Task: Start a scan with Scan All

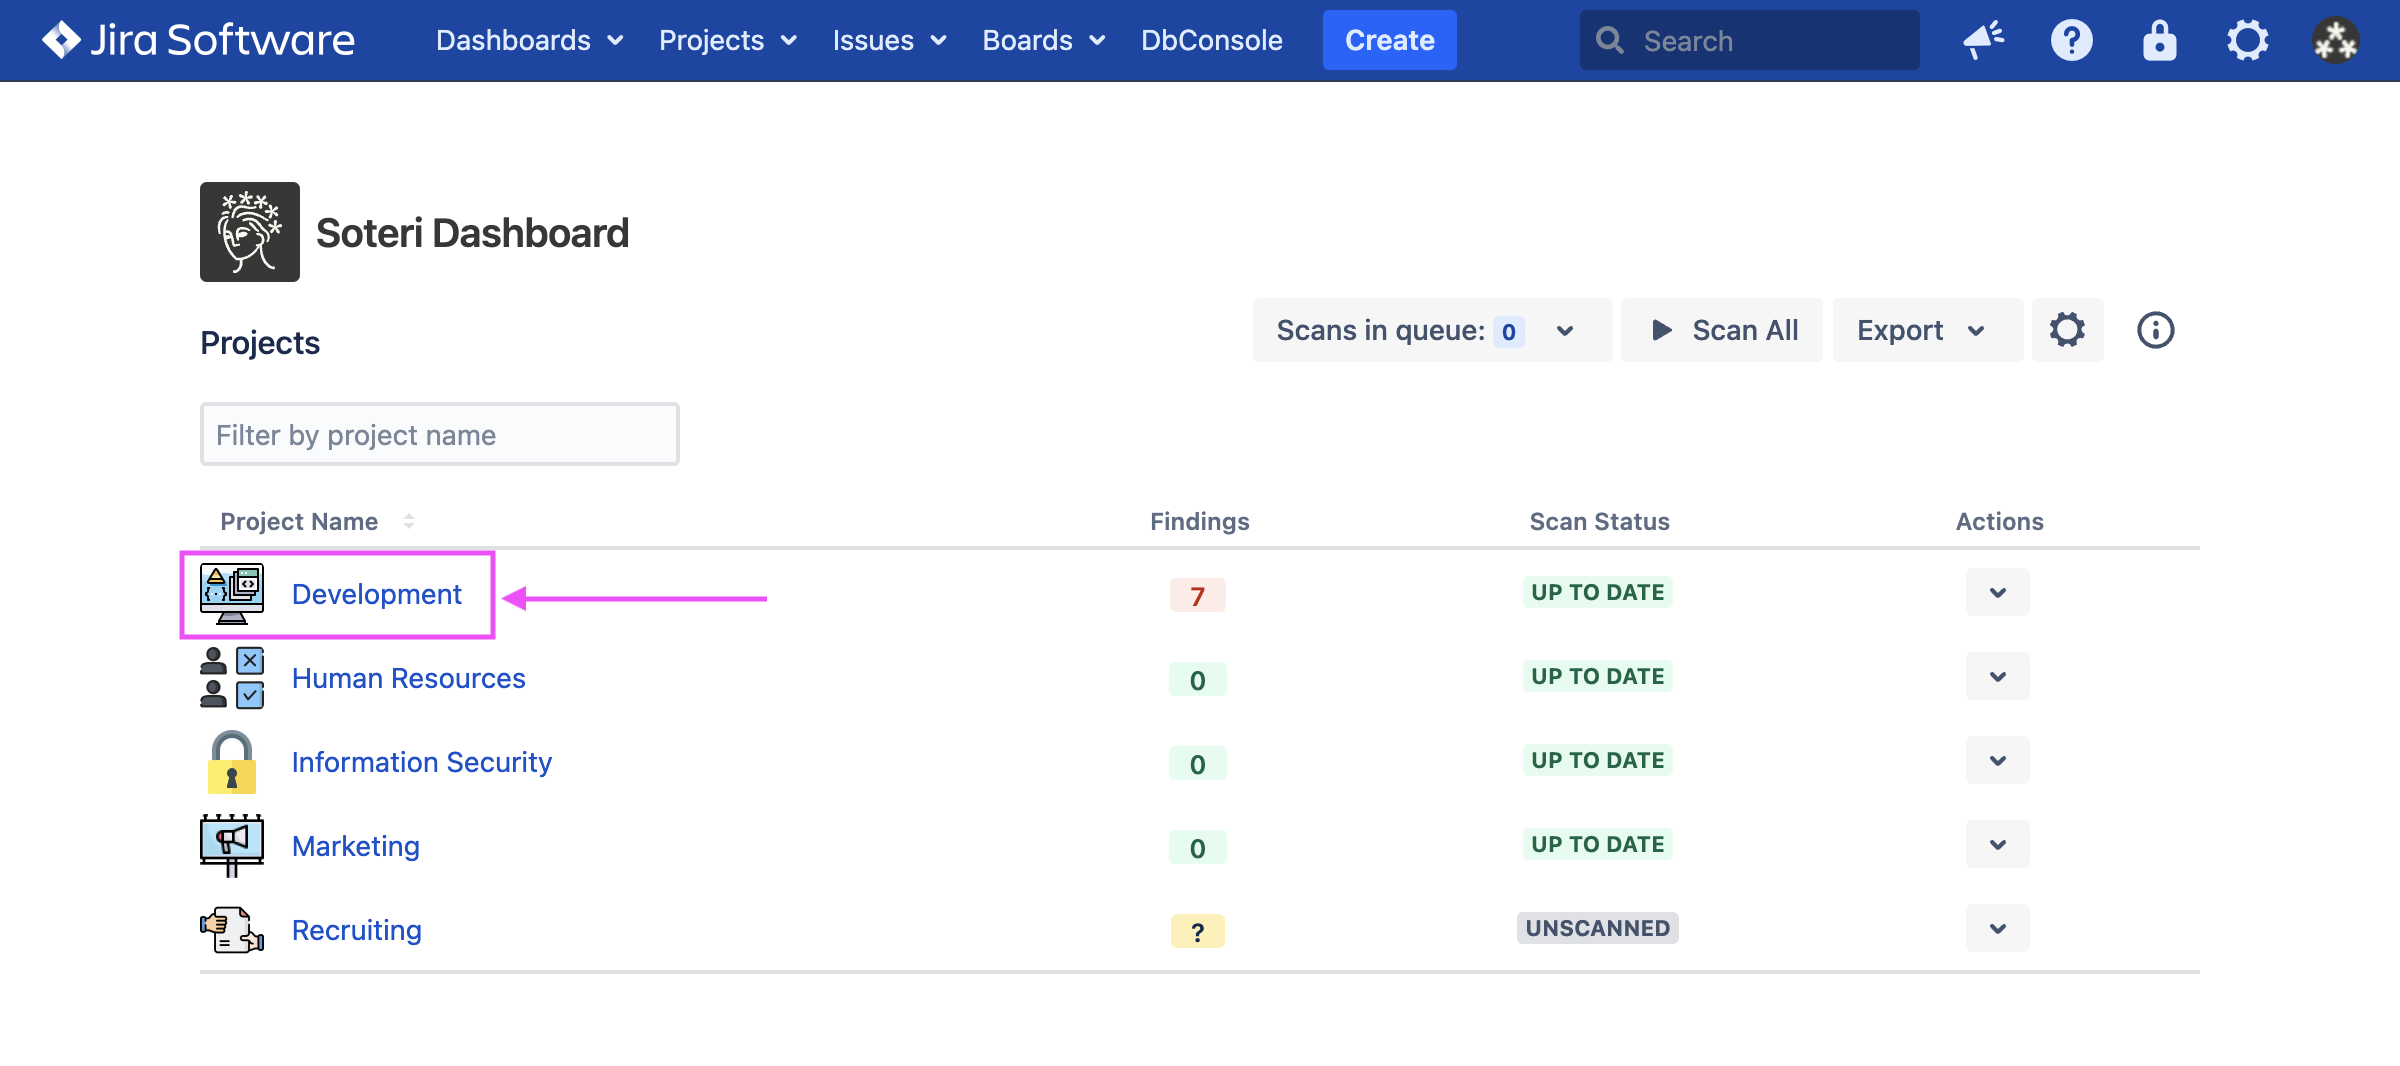Action: 1722,330
